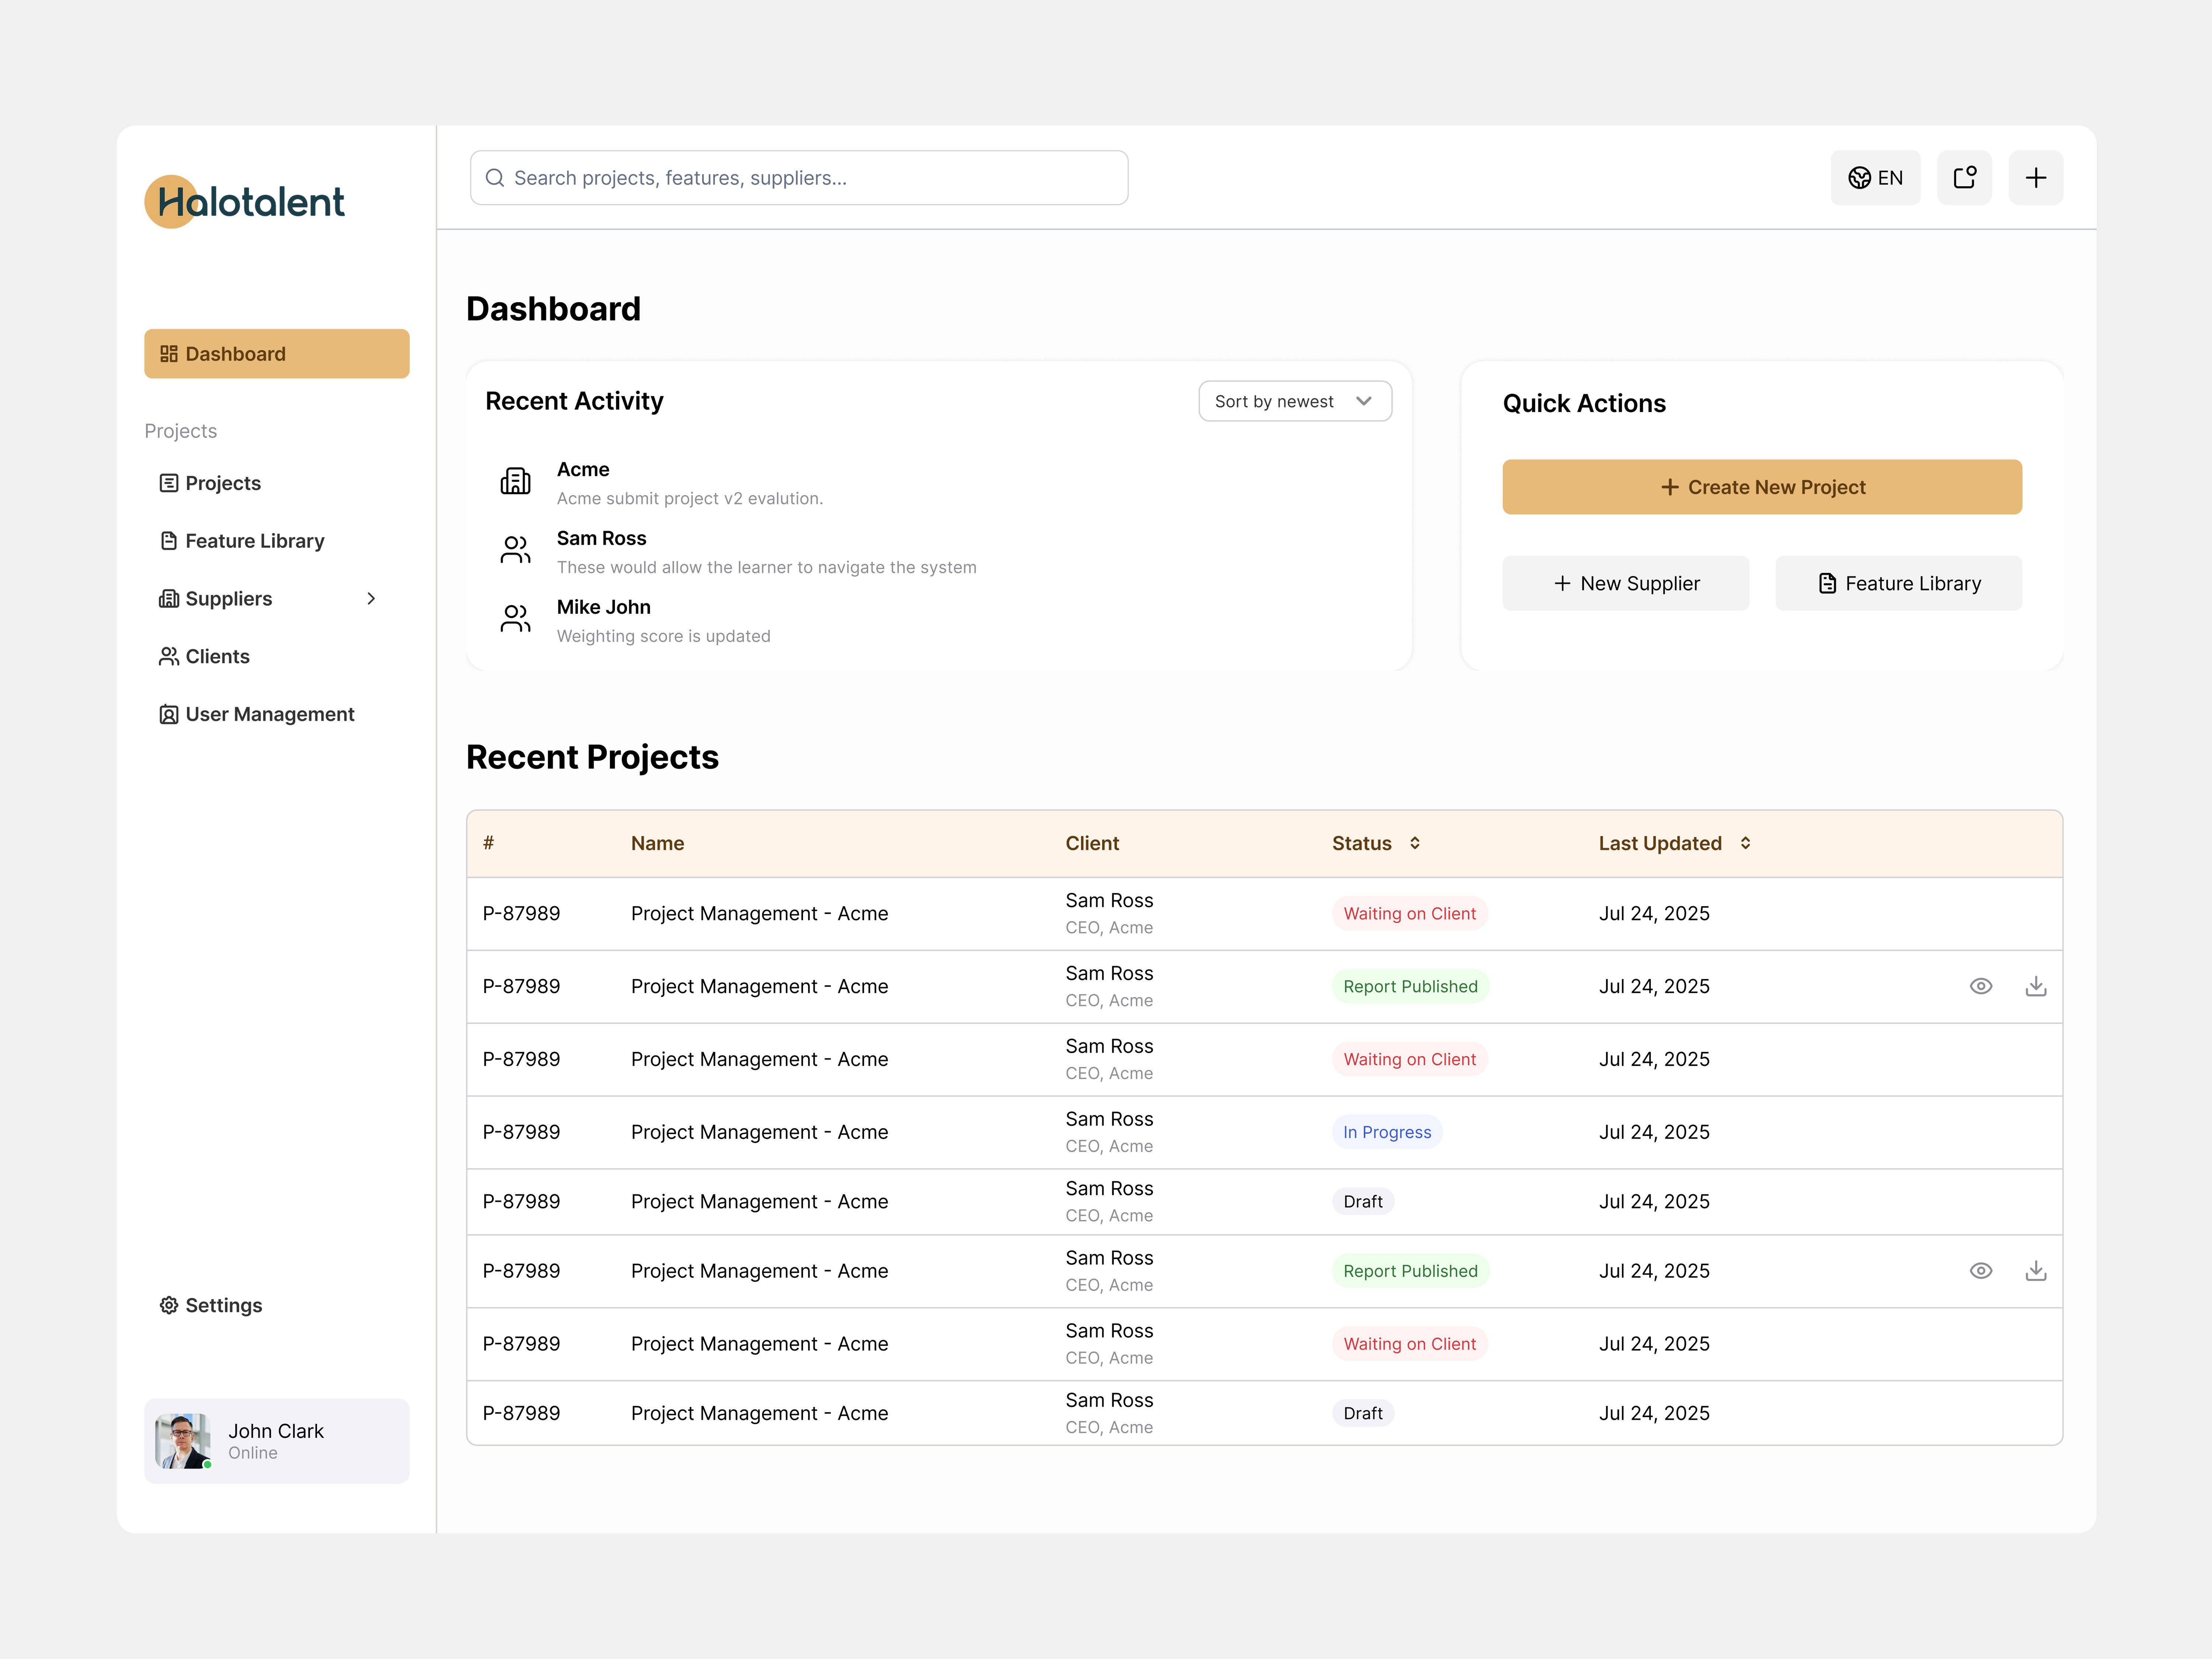Open the Settings gear in sidebar
Image resolution: width=2212 pixels, height=1659 pixels.
tap(169, 1305)
